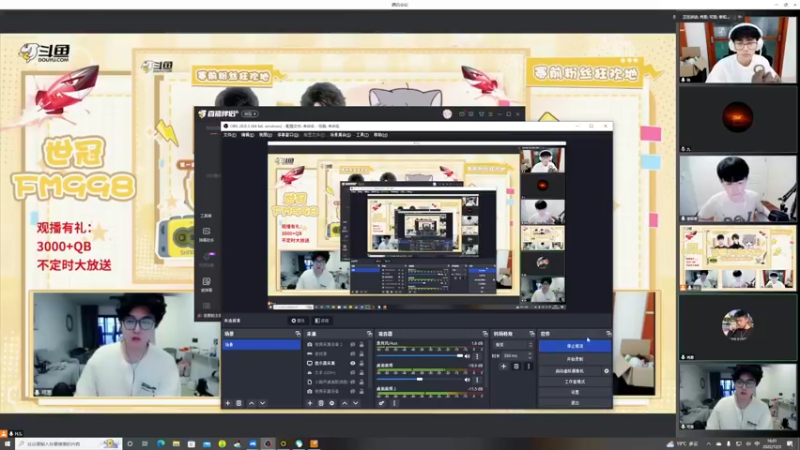Adjust the transition duration spinner arrows
The height and width of the screenshot is (450, 800).
(x=531, y=356)
